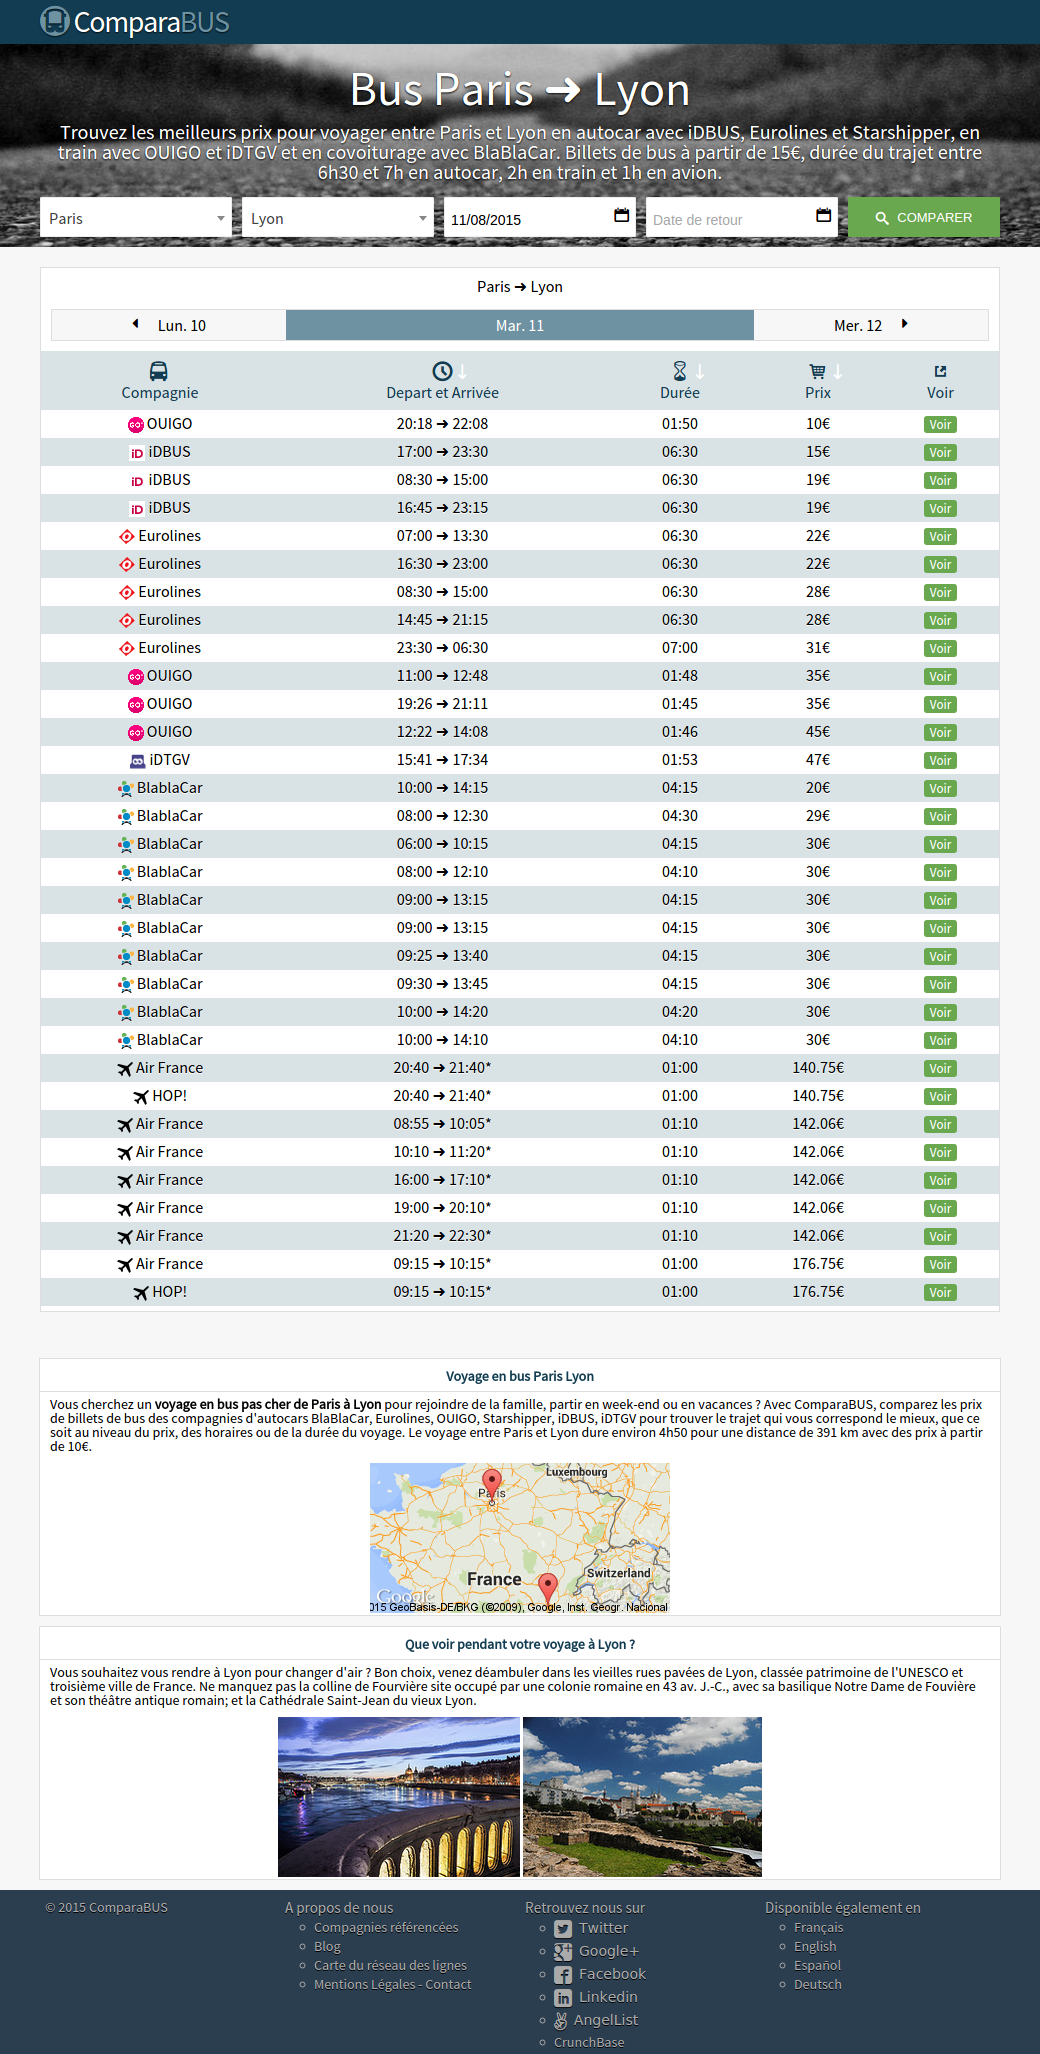
Task: Select the Mar. 11 date tab
Action: point(520,325)
